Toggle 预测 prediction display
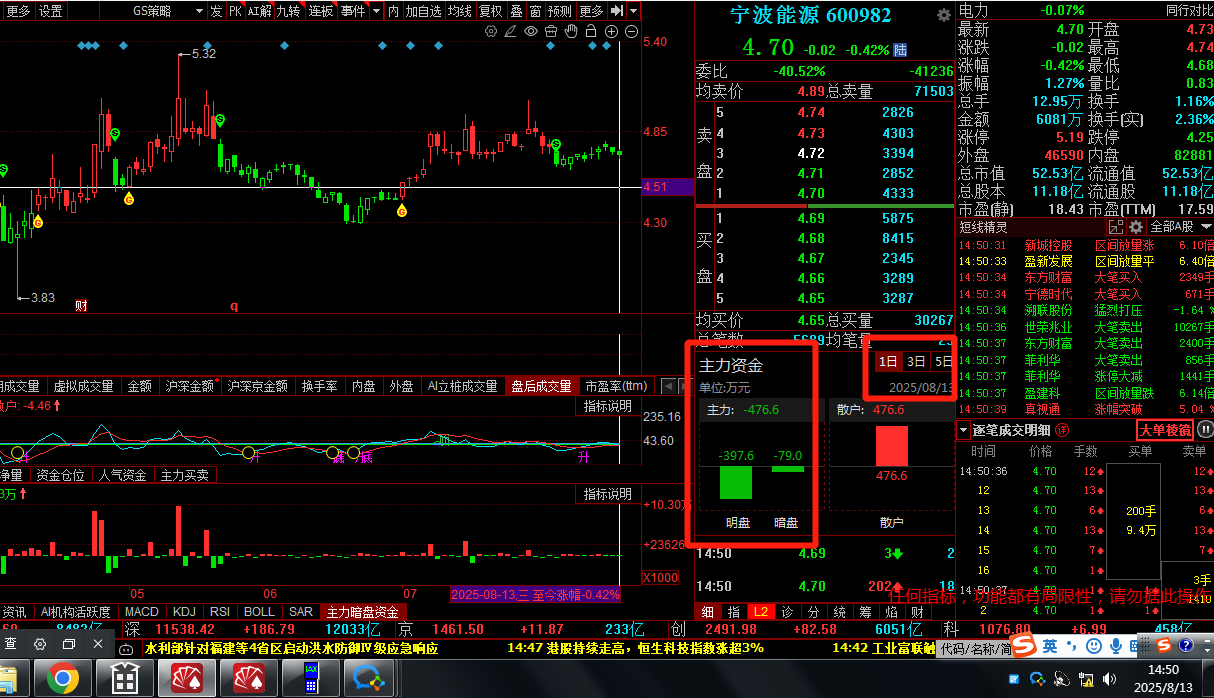1214x698 pixels. pyautogui.click(x=560, y=11)
